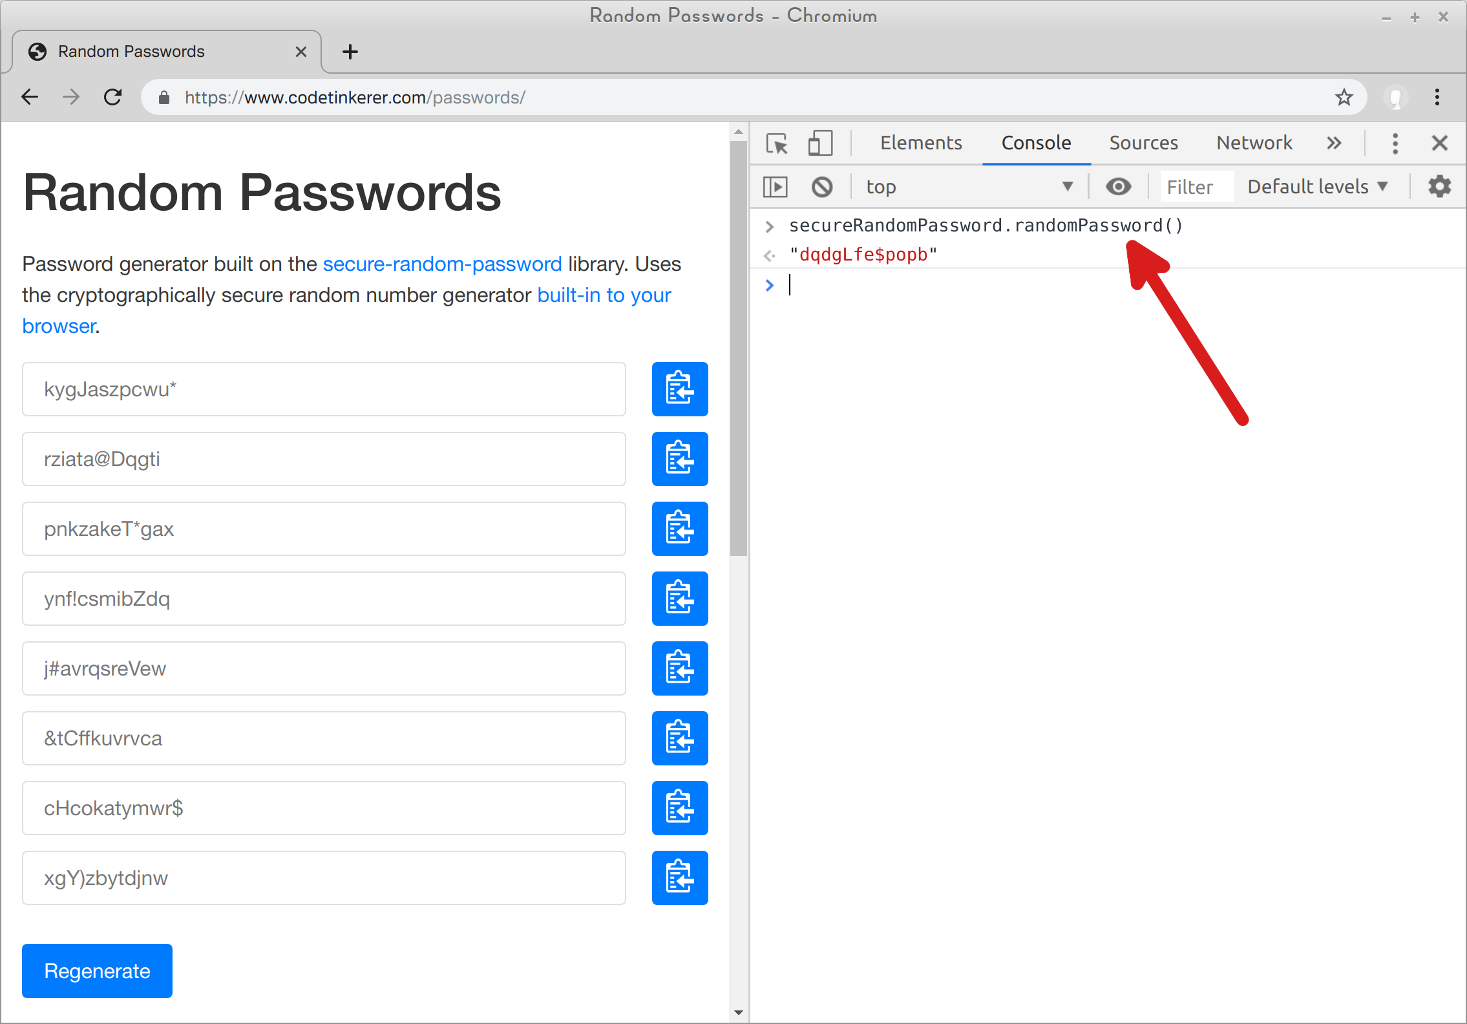Screen dimensions: 1467x1024
Task: Open the console sidebar panel
Action: click(x=775, y=186)
